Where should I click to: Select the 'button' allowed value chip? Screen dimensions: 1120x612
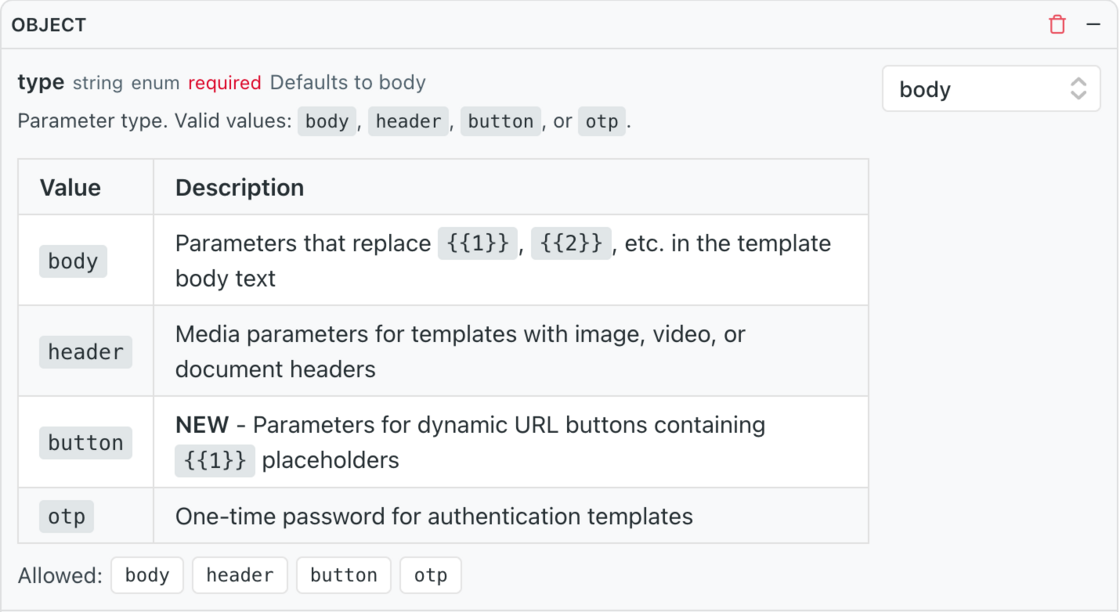[344, 575]
